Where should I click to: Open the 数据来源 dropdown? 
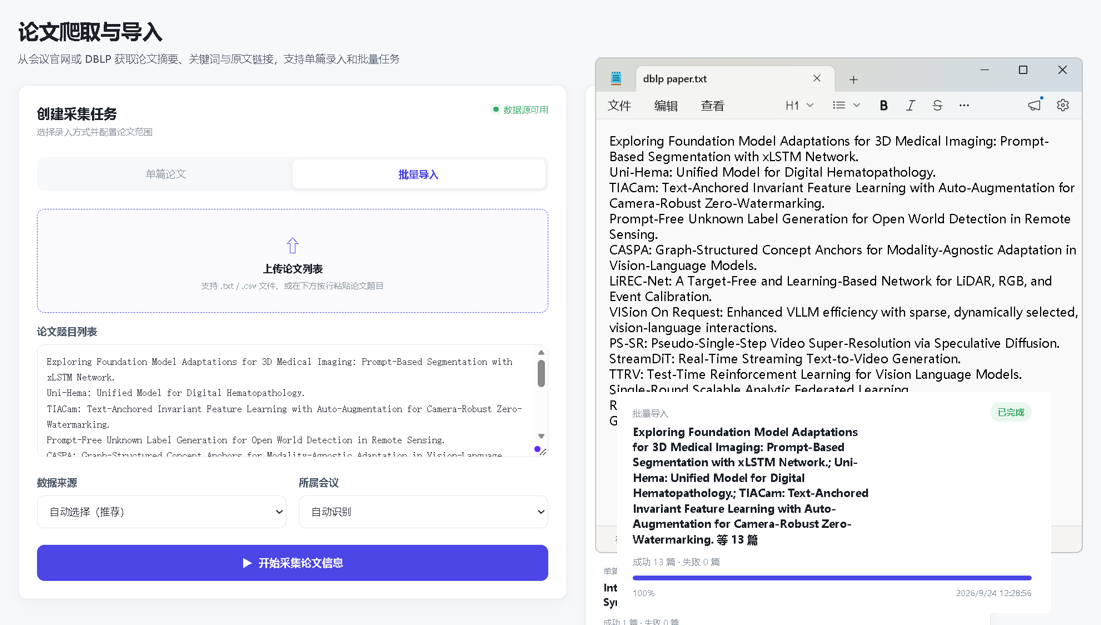(162, 512)
